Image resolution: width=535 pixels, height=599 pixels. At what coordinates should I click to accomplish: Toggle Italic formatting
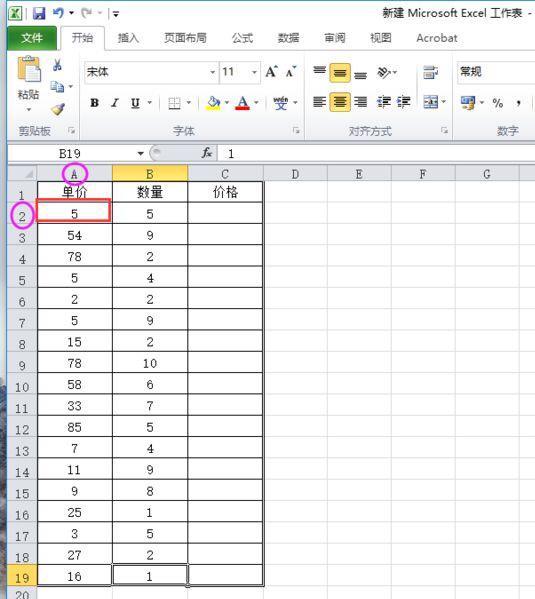115,102
